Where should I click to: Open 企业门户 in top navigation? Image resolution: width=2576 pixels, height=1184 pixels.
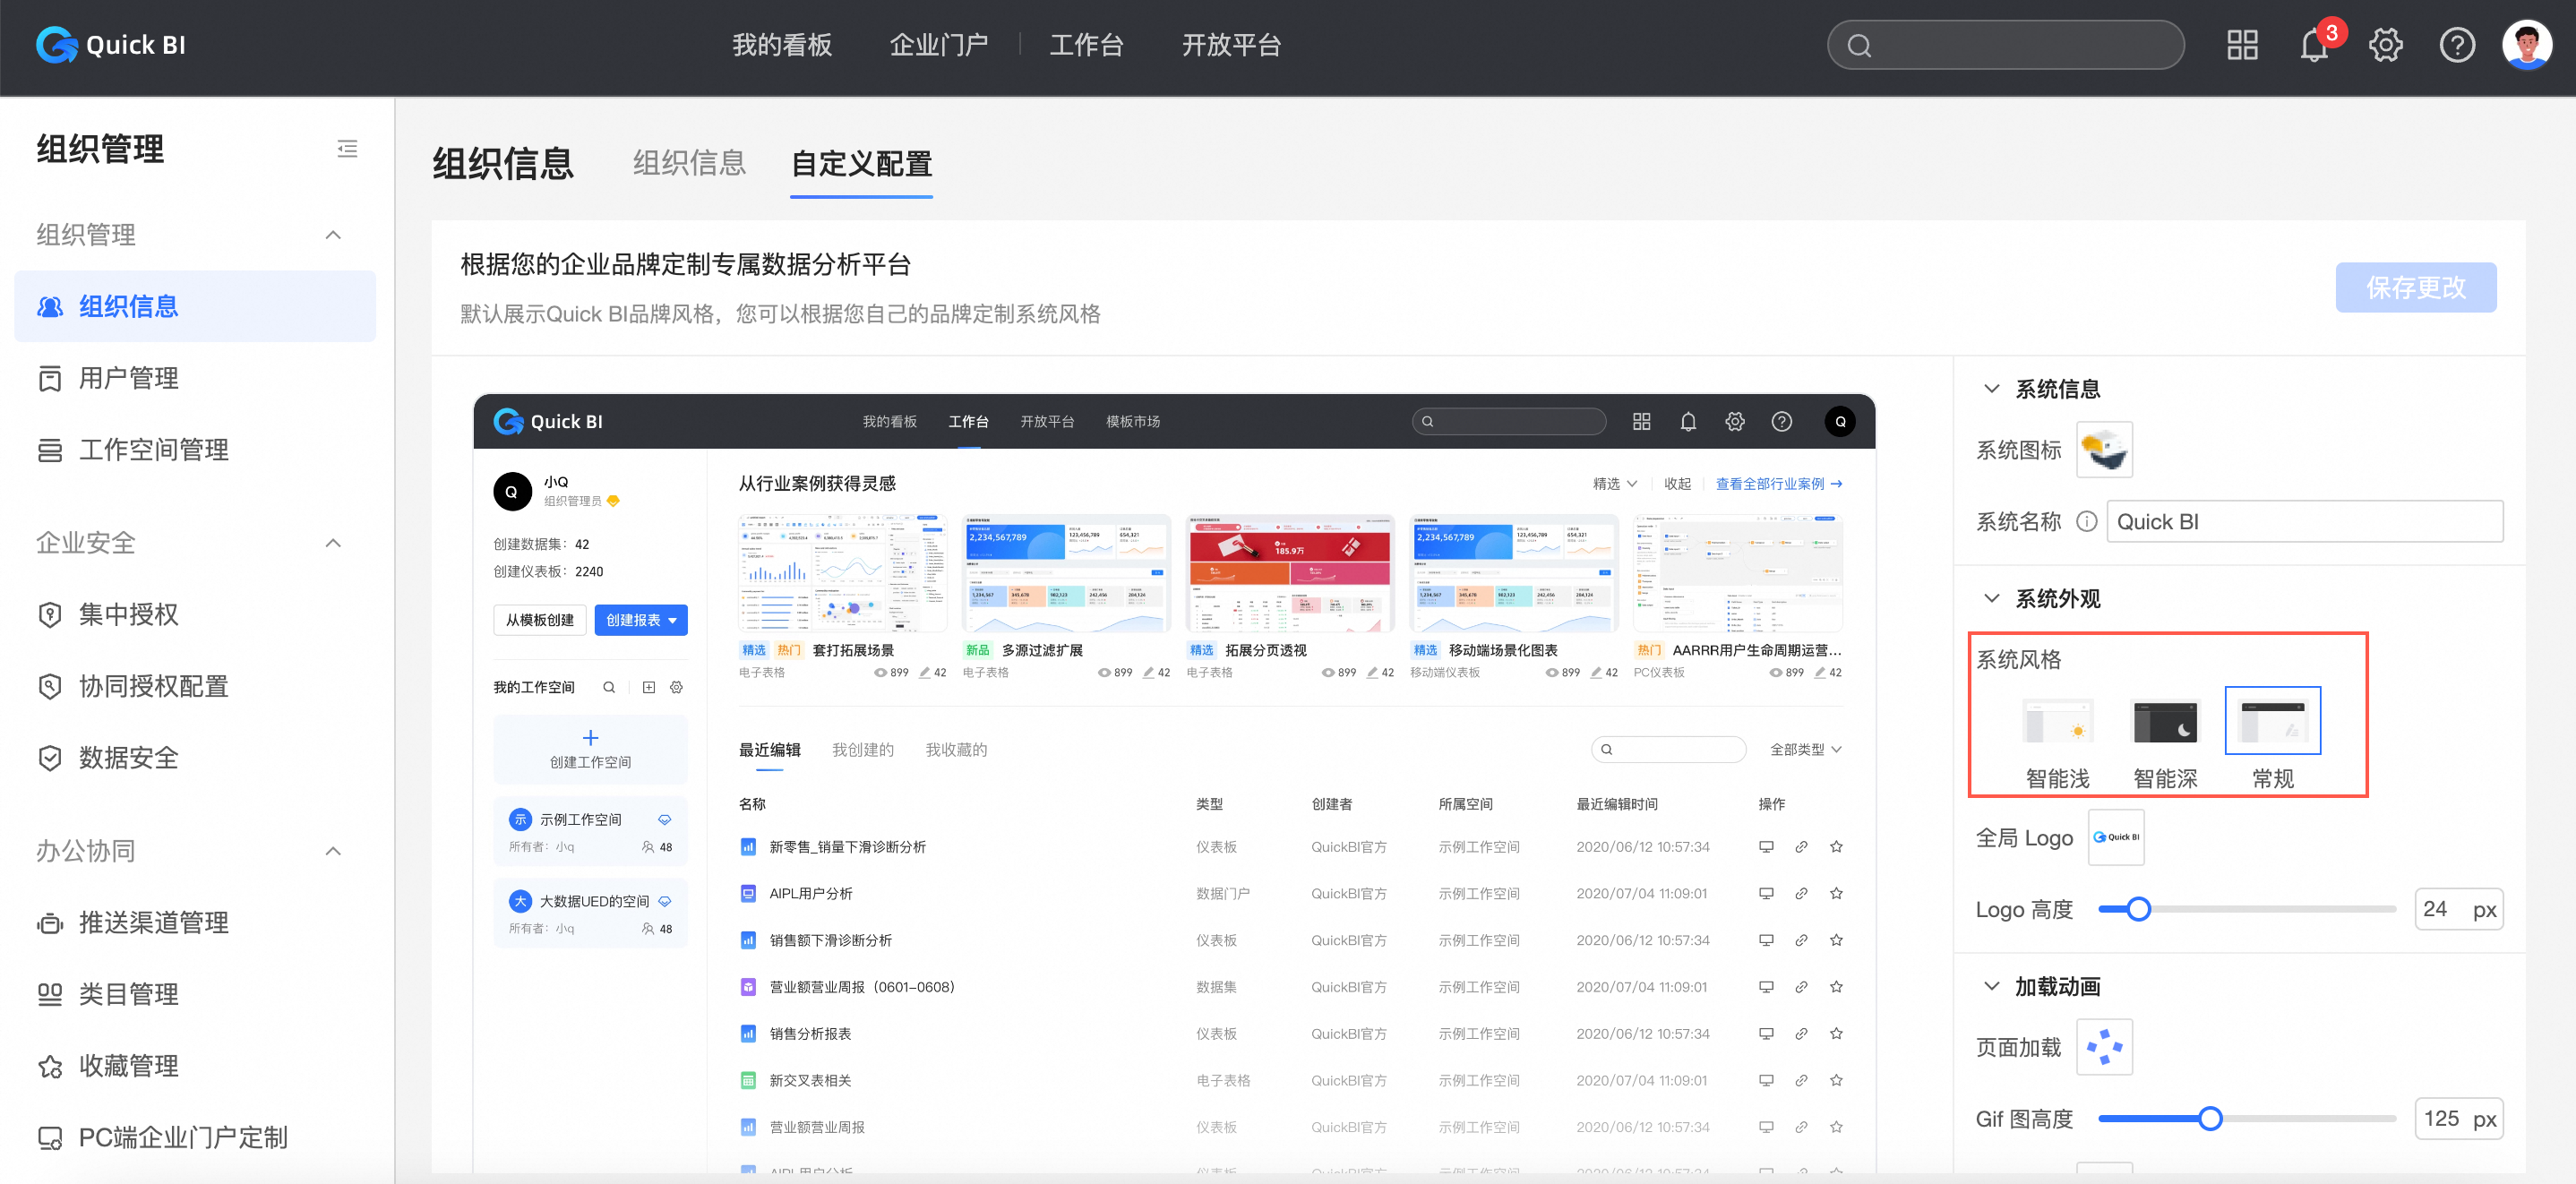coord(938,45)
